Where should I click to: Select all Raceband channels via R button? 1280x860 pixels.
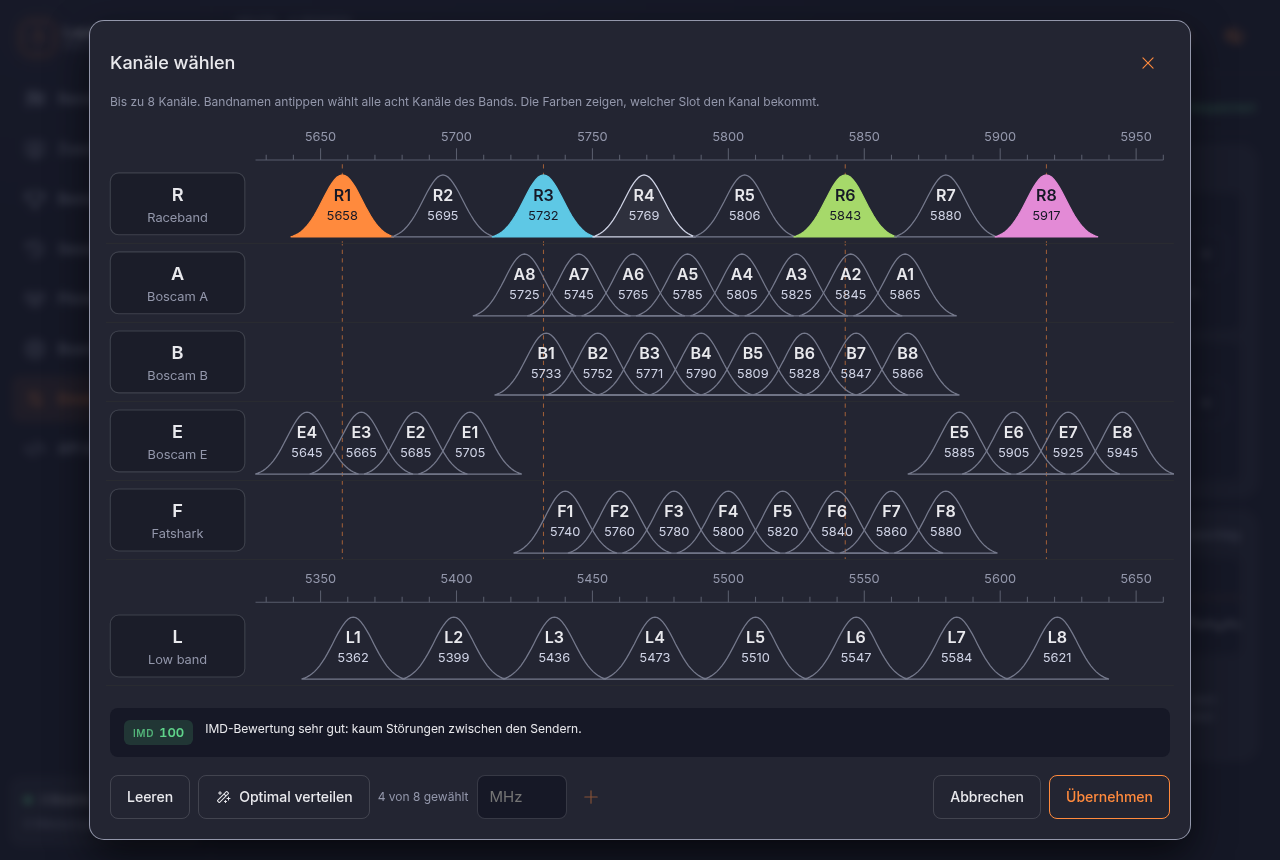coord(177,204)
